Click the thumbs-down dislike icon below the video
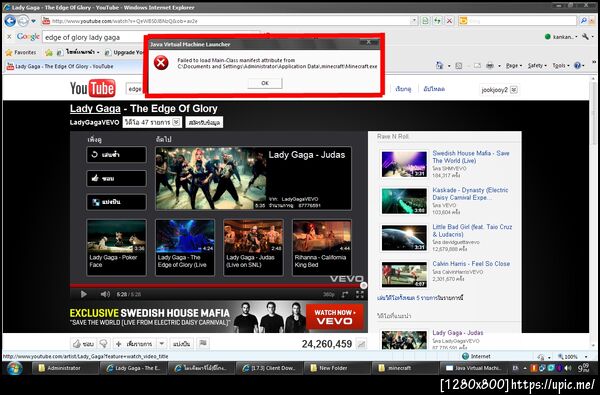The width and height of the screenshot is (600, 395). point(103,344)
